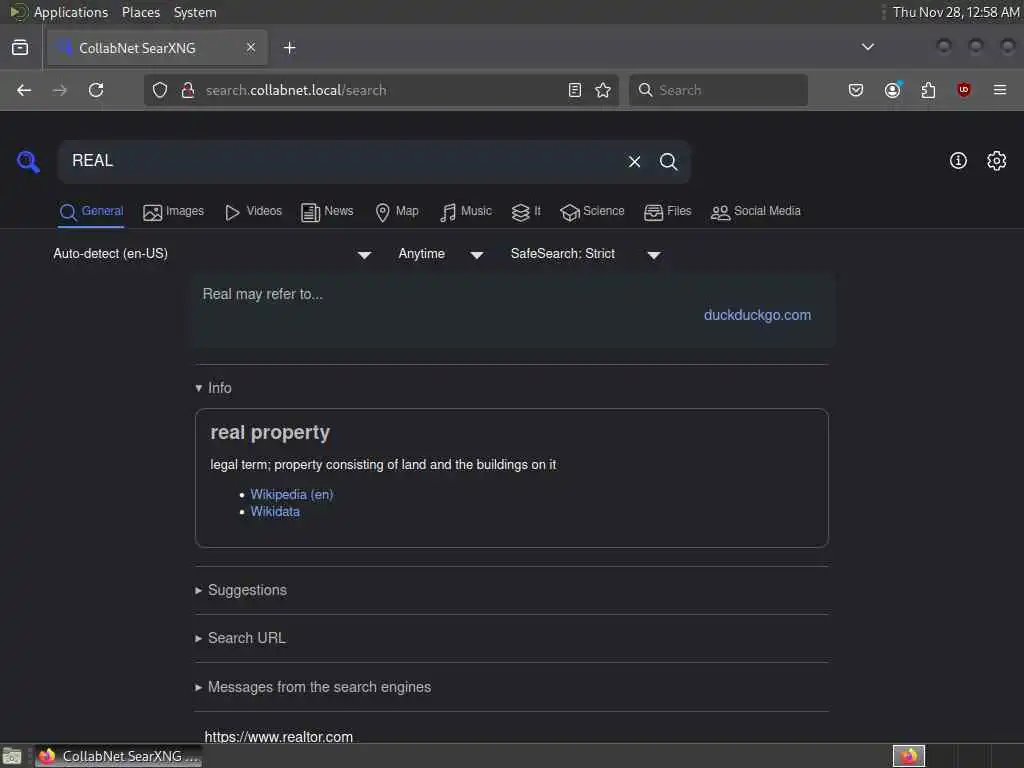This screenshot has width=1024, height=768.
Task: List all tabs chevron
Action: pyautogui.click(x=867, y=47)
